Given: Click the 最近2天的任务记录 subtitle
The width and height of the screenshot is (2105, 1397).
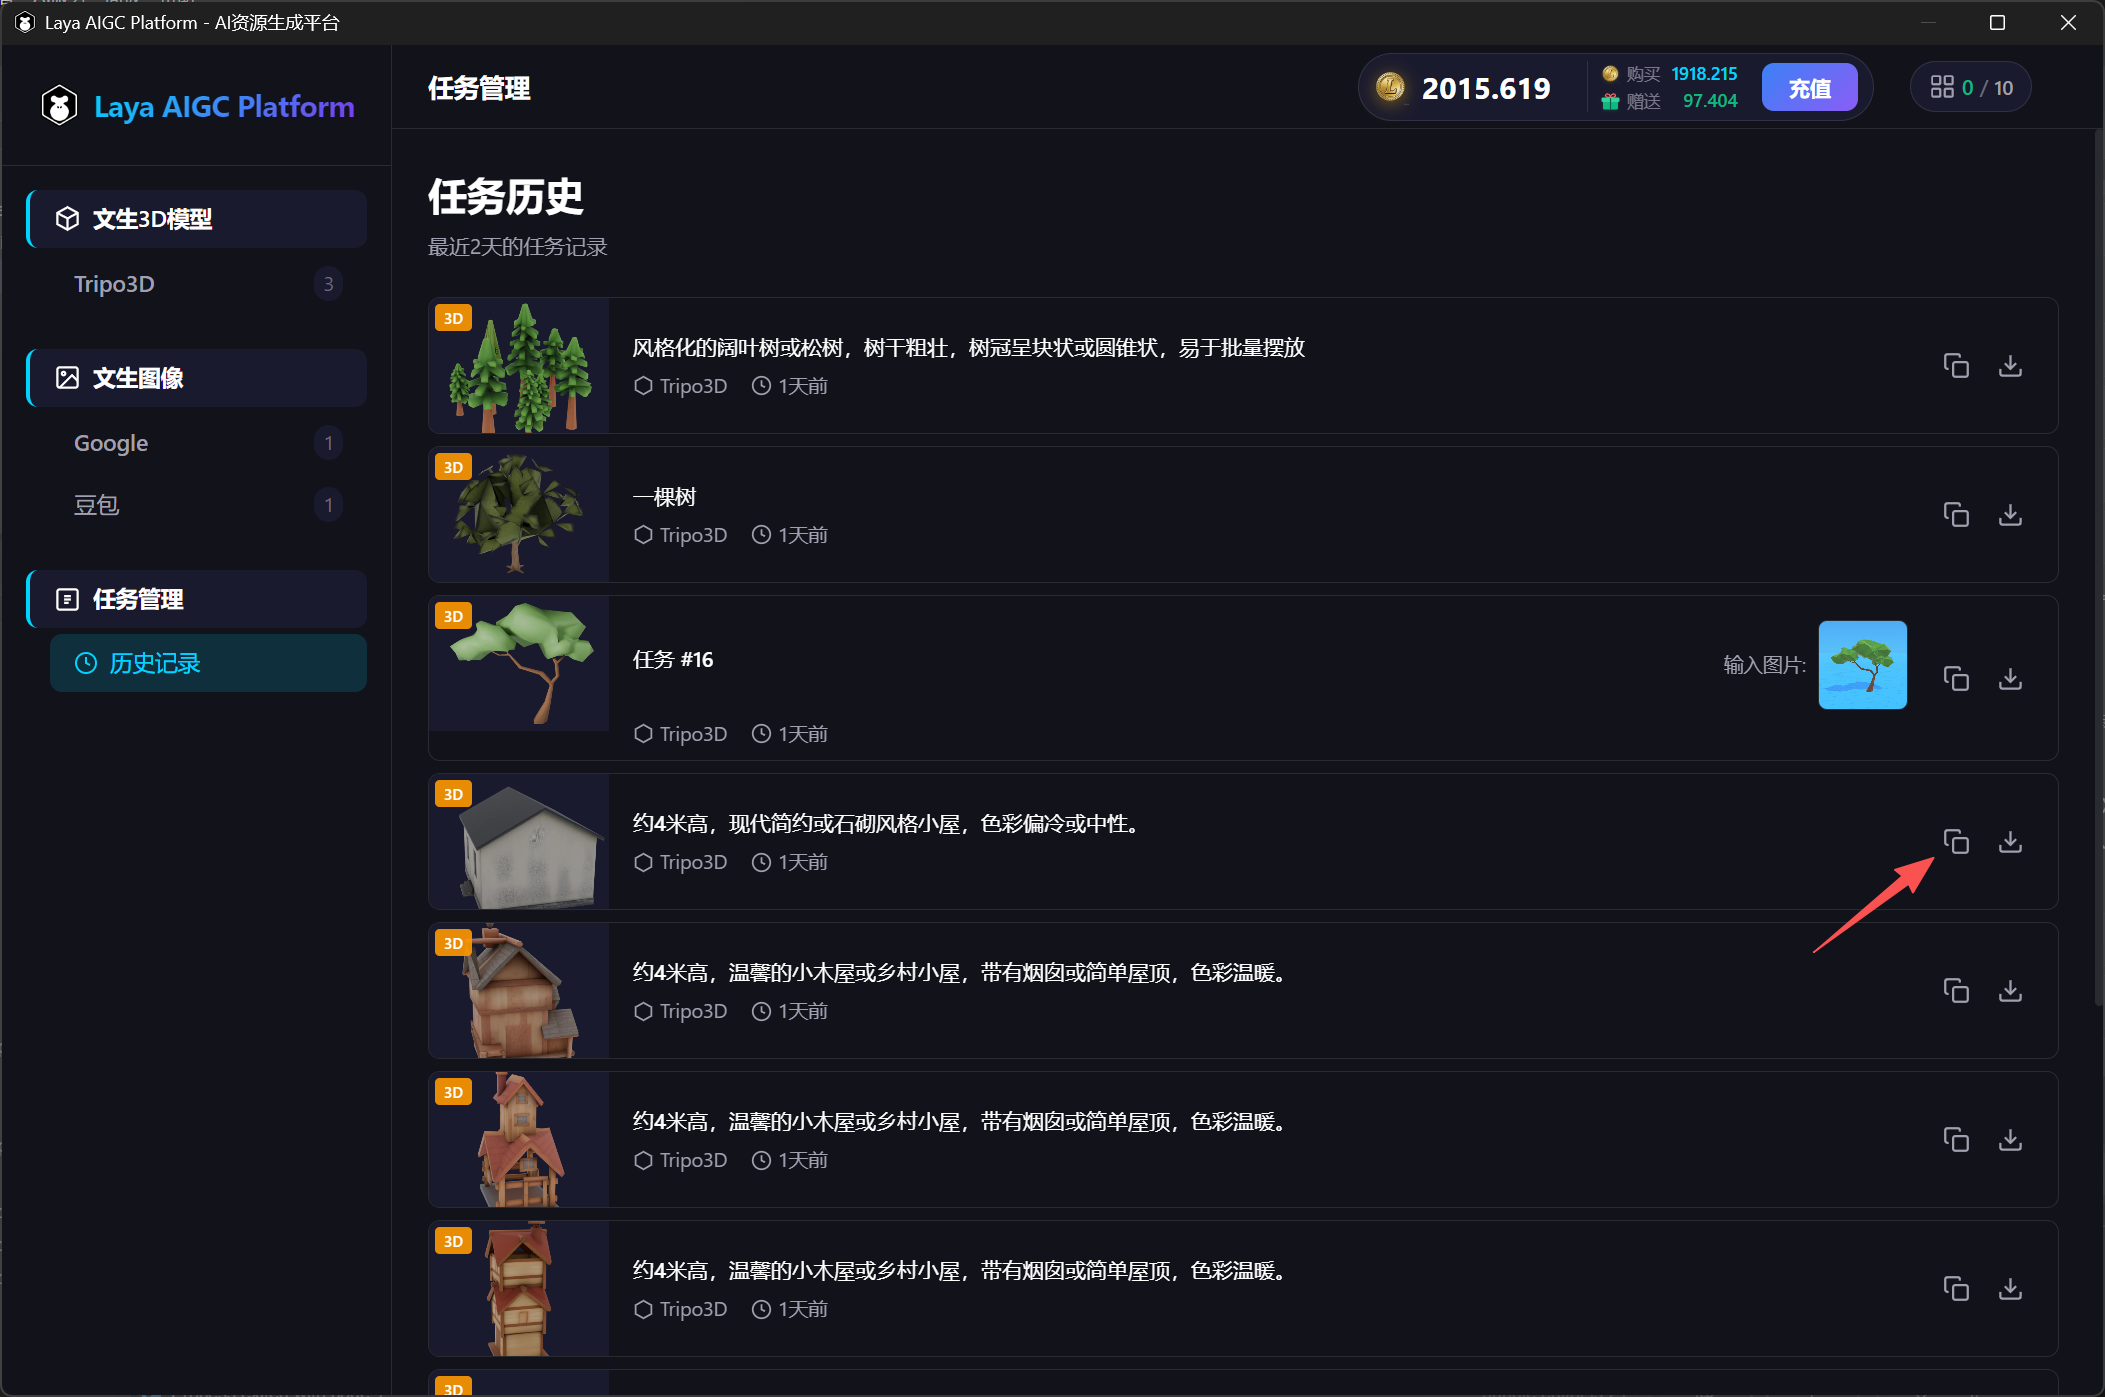Looking at the screenshot, I should [518, 247].
